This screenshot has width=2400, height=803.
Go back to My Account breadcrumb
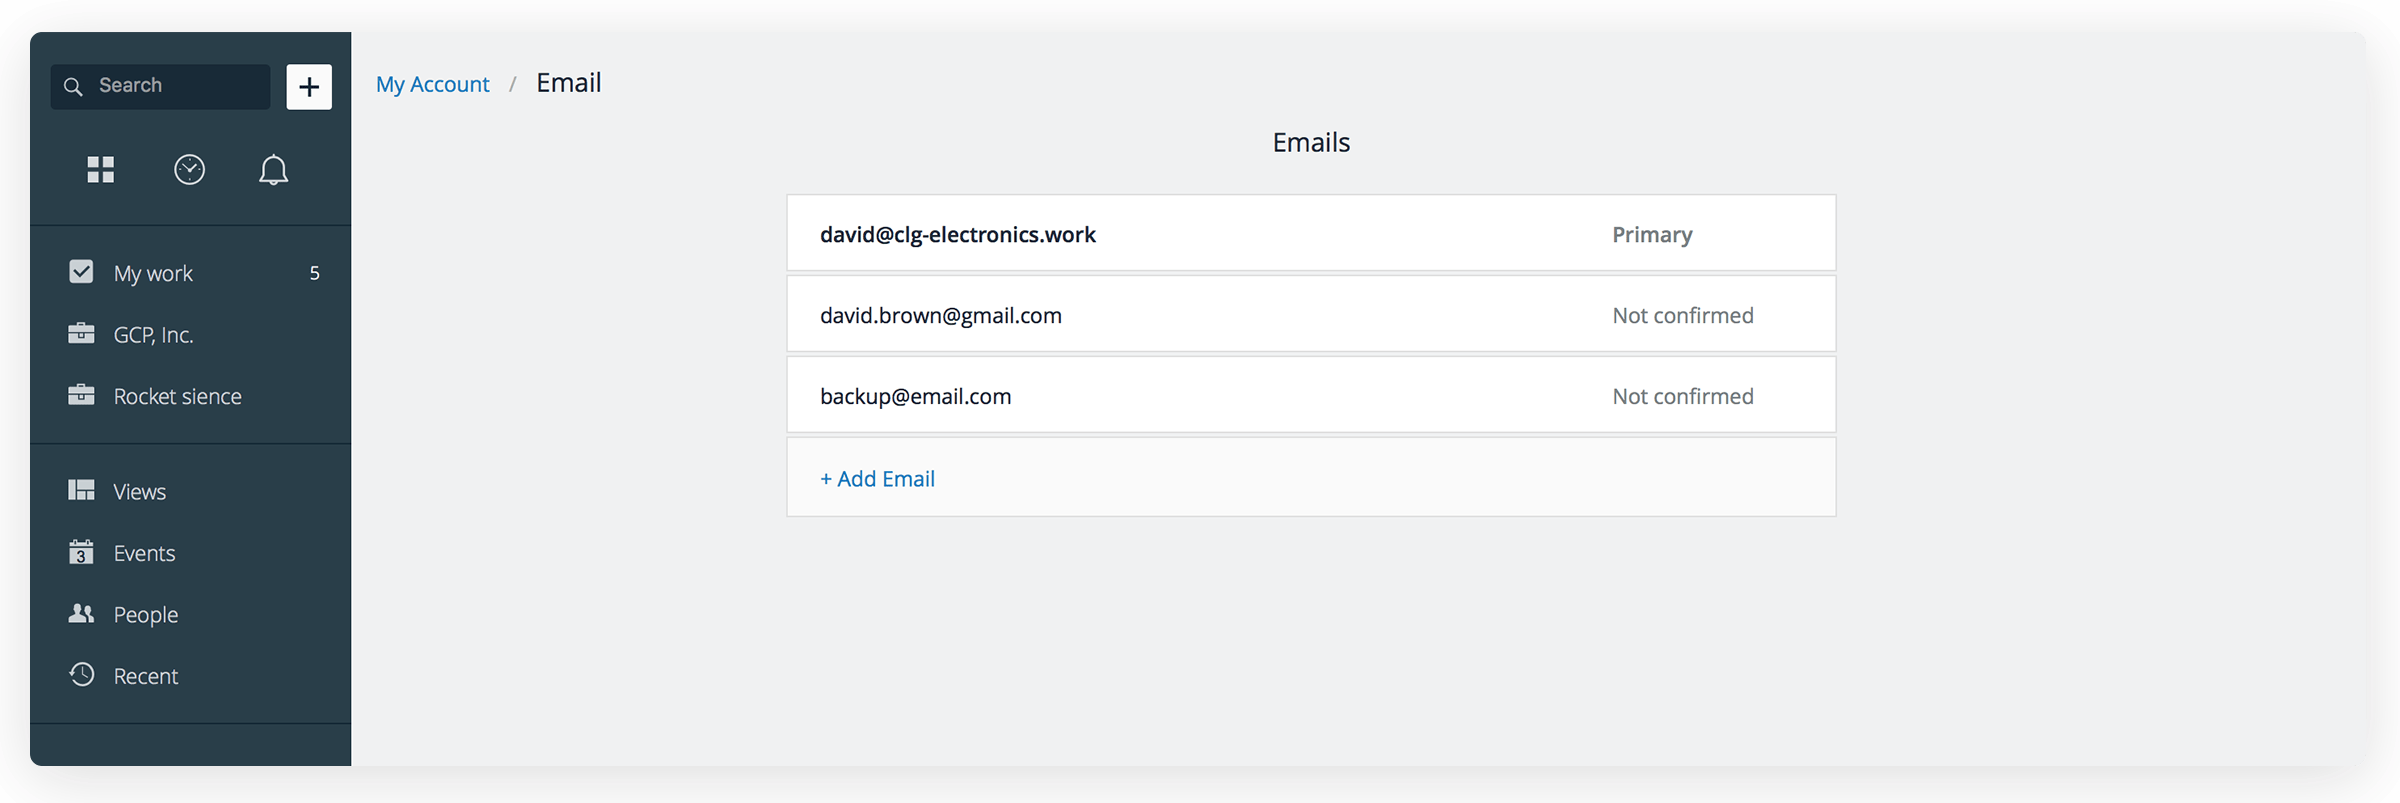(x=433, y=84)
